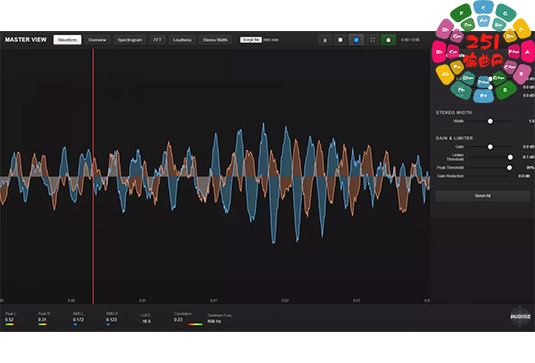Viewport: 535px width, 363px height.
Task: Click the Dominant Freq value
Action: [214, 321]
